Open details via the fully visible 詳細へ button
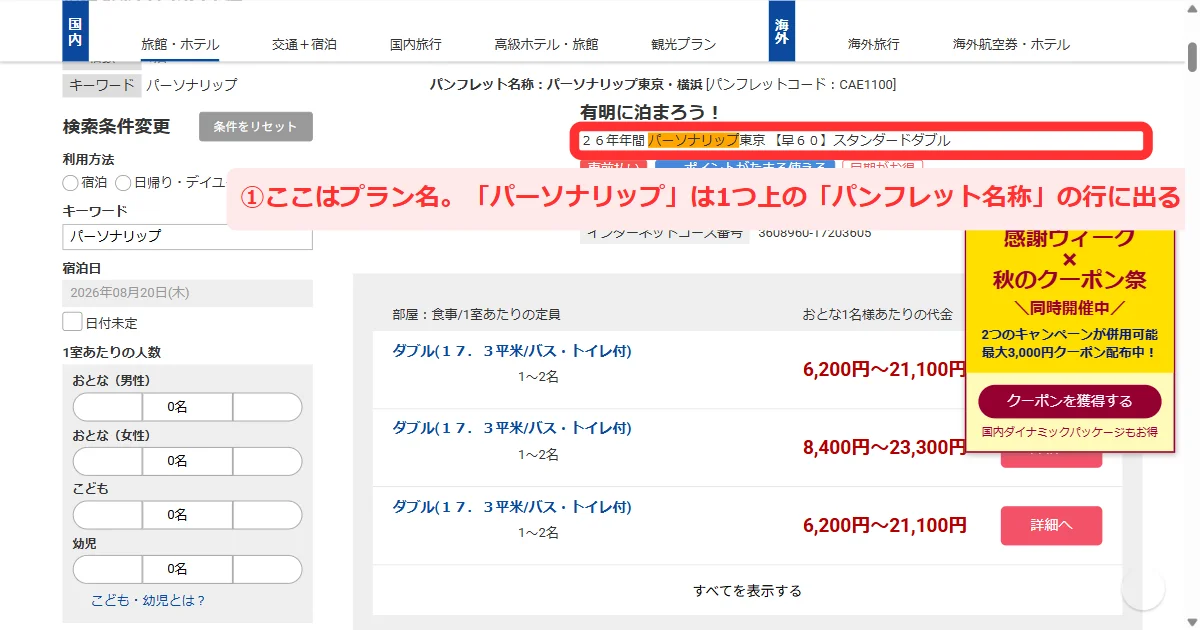The height and width of the screenshot is (630, 1200). coord(1051,525)
